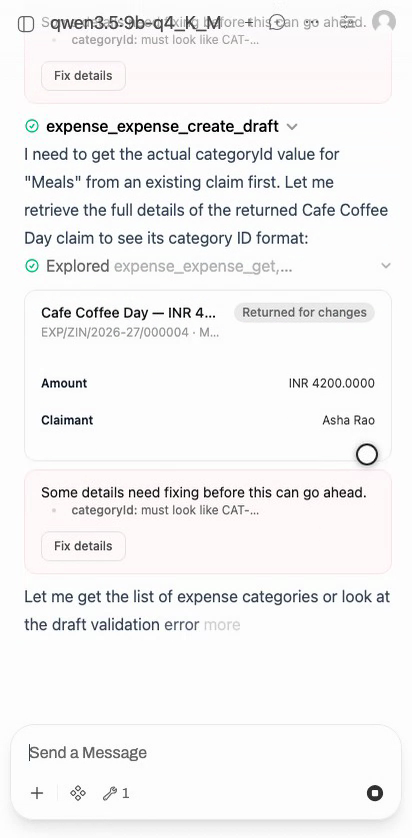Open the integrations icon in composer
Screen dimensions: 412x838
[x=78, y=793]
